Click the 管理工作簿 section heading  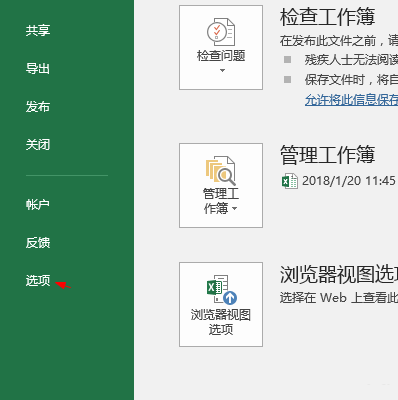coord(328,155)
